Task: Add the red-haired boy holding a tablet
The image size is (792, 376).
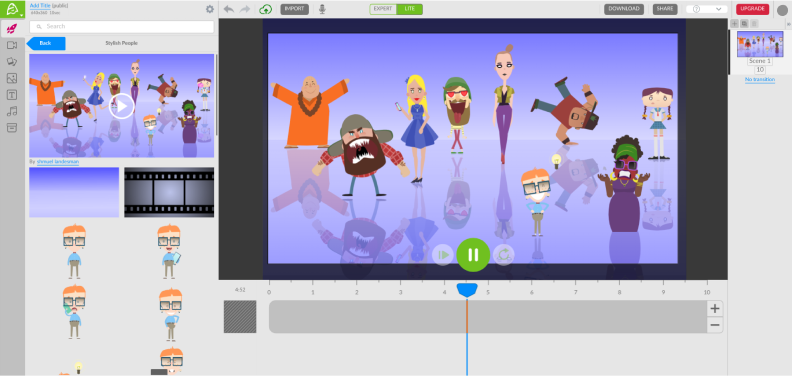Action: point(169,251)
